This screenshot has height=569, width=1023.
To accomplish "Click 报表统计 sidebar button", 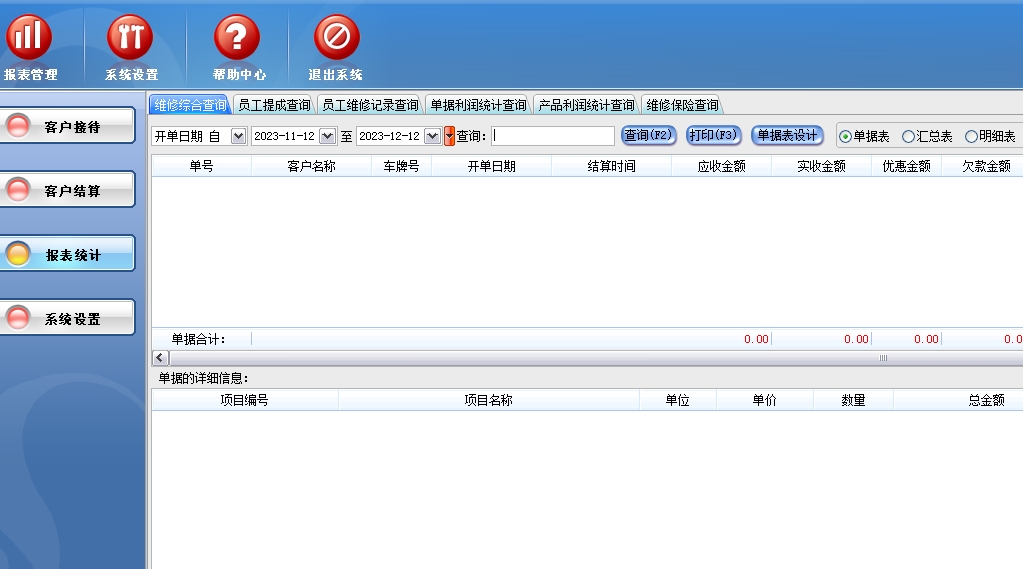I will 69,255.
